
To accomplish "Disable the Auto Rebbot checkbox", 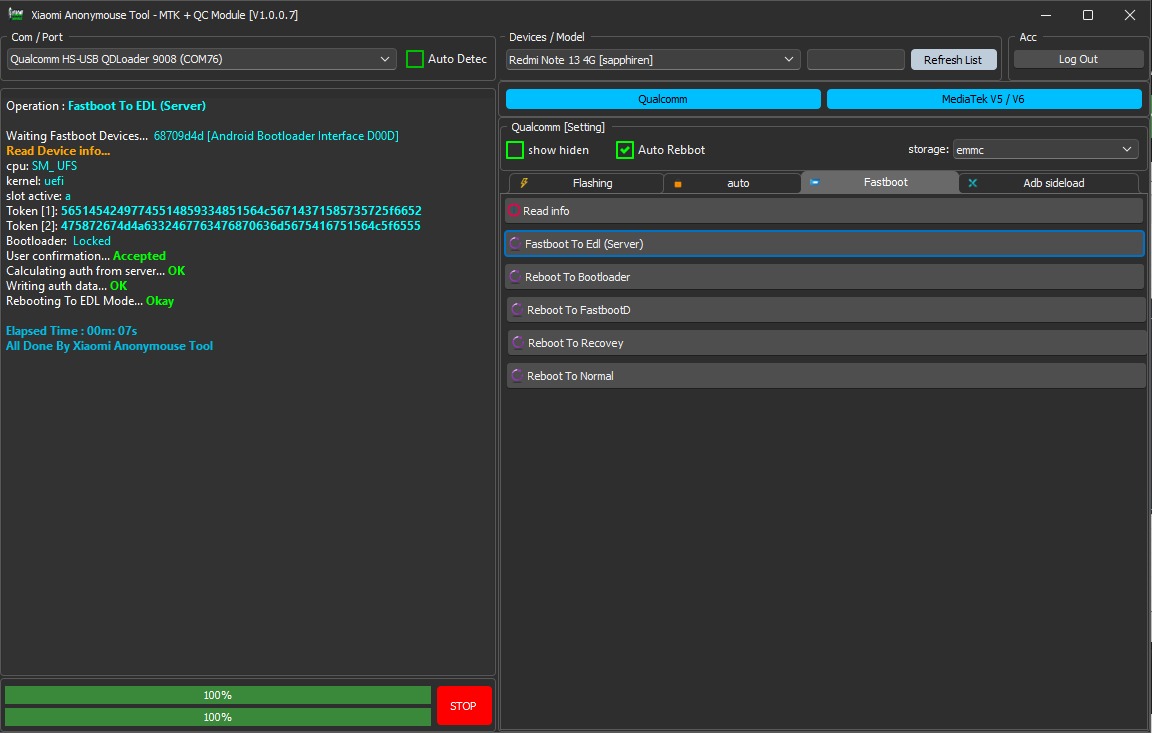I will (625, 149).
